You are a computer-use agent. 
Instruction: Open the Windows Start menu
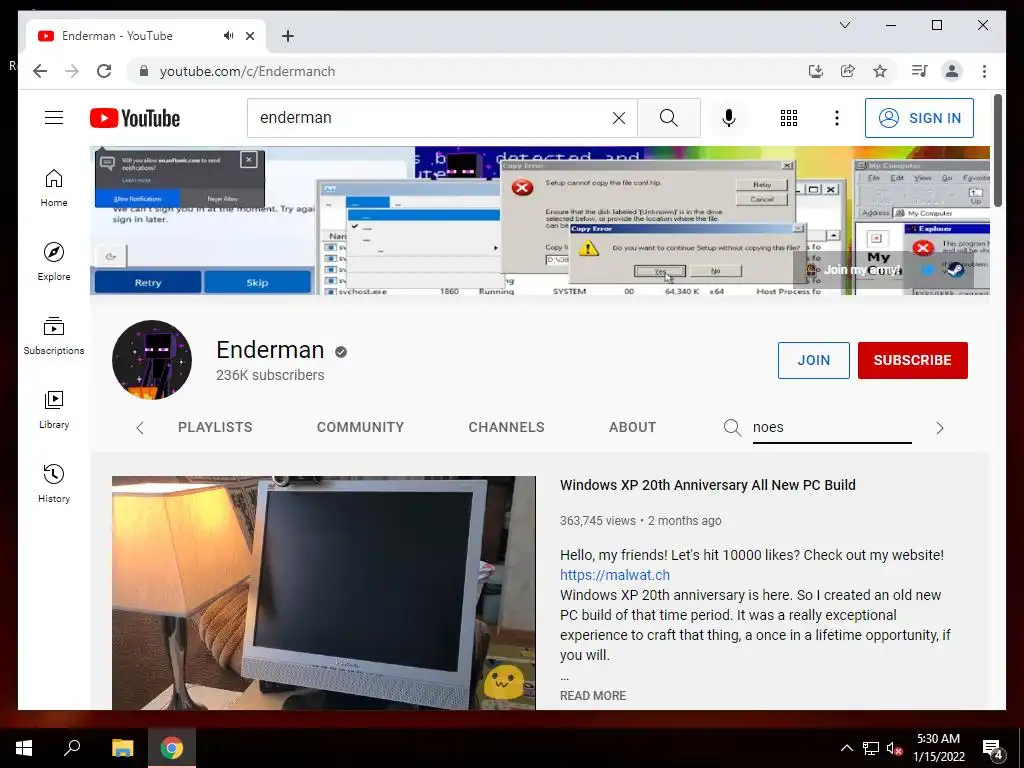click(24, 748)
